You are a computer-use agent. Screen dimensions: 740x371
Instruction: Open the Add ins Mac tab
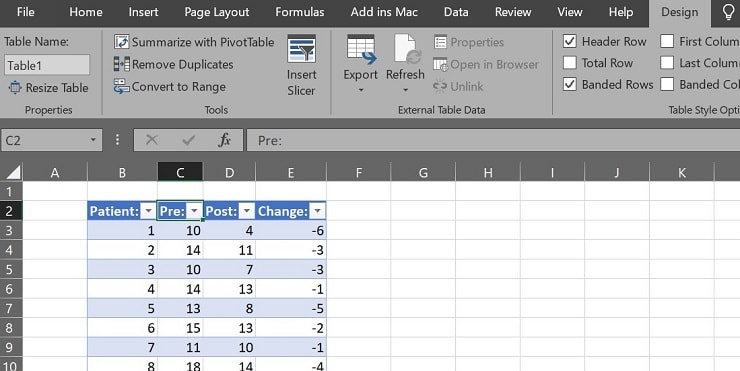click(x=384, y=12)
